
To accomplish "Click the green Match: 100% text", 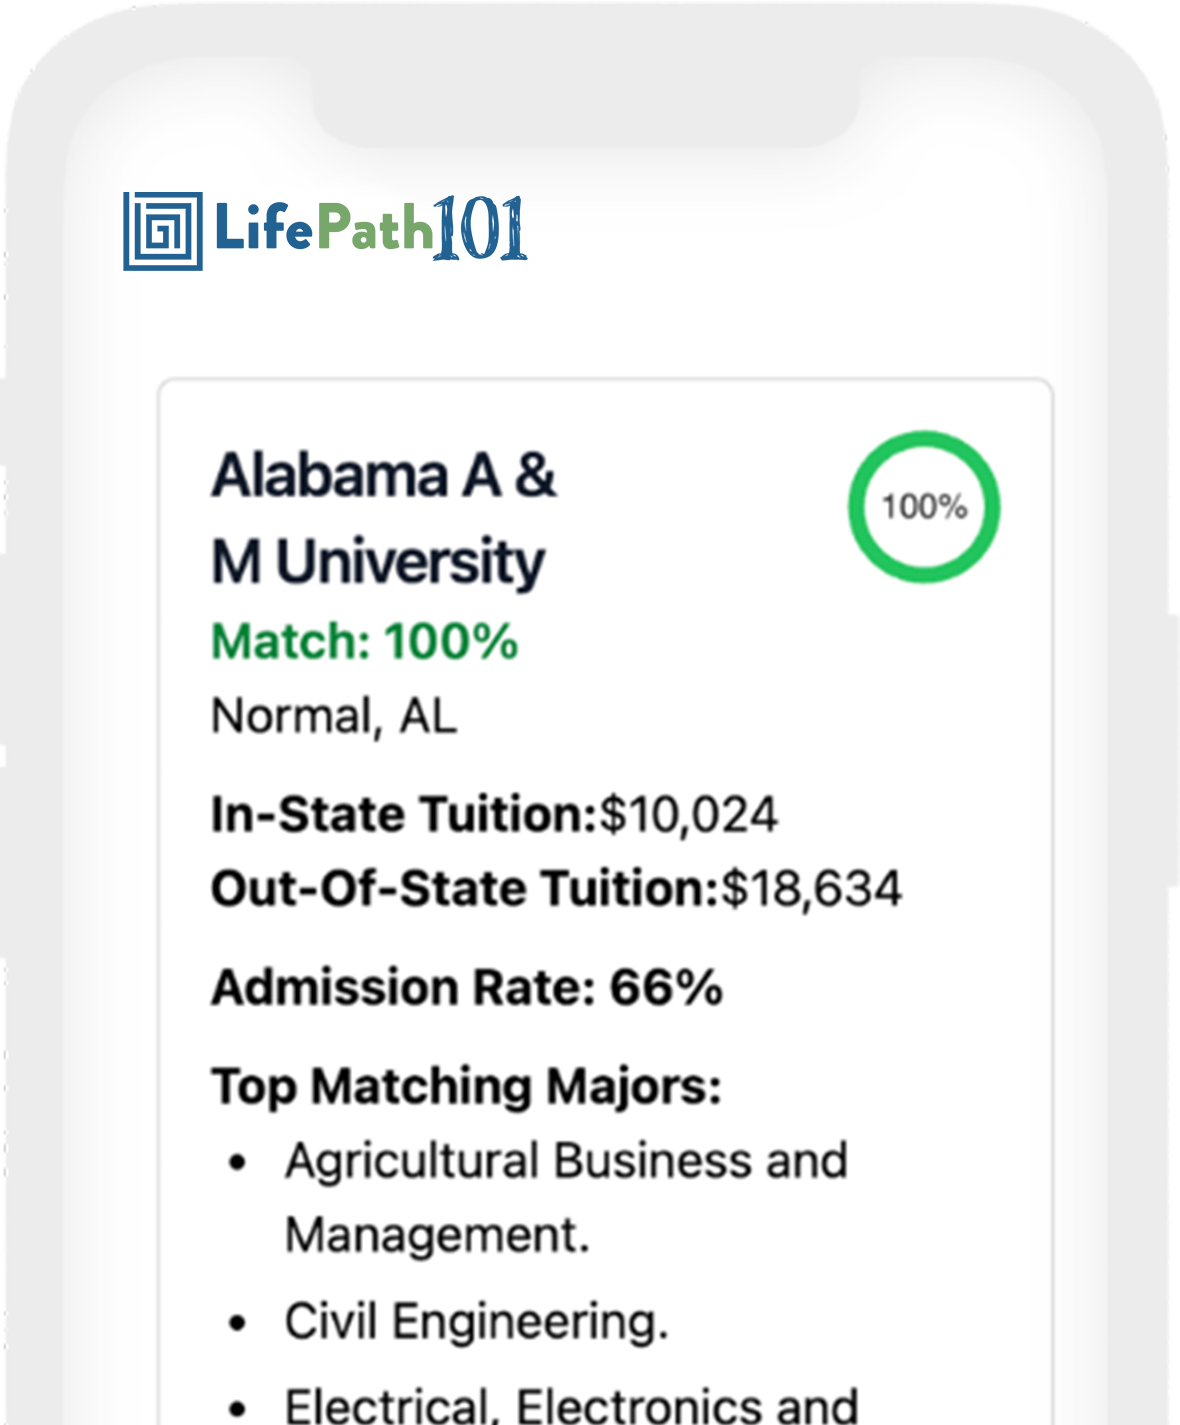I will tap(364, 641).
